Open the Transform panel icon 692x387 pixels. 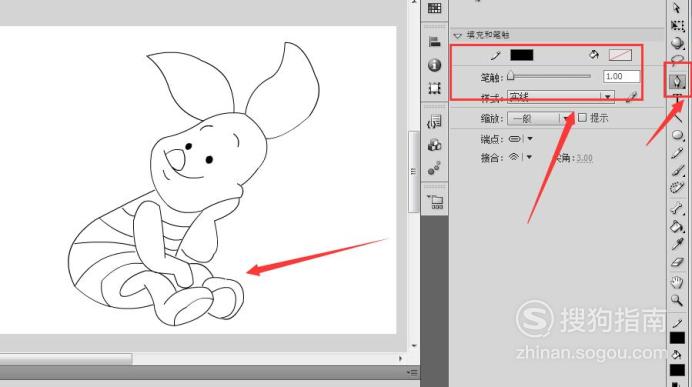coord(434,88)
